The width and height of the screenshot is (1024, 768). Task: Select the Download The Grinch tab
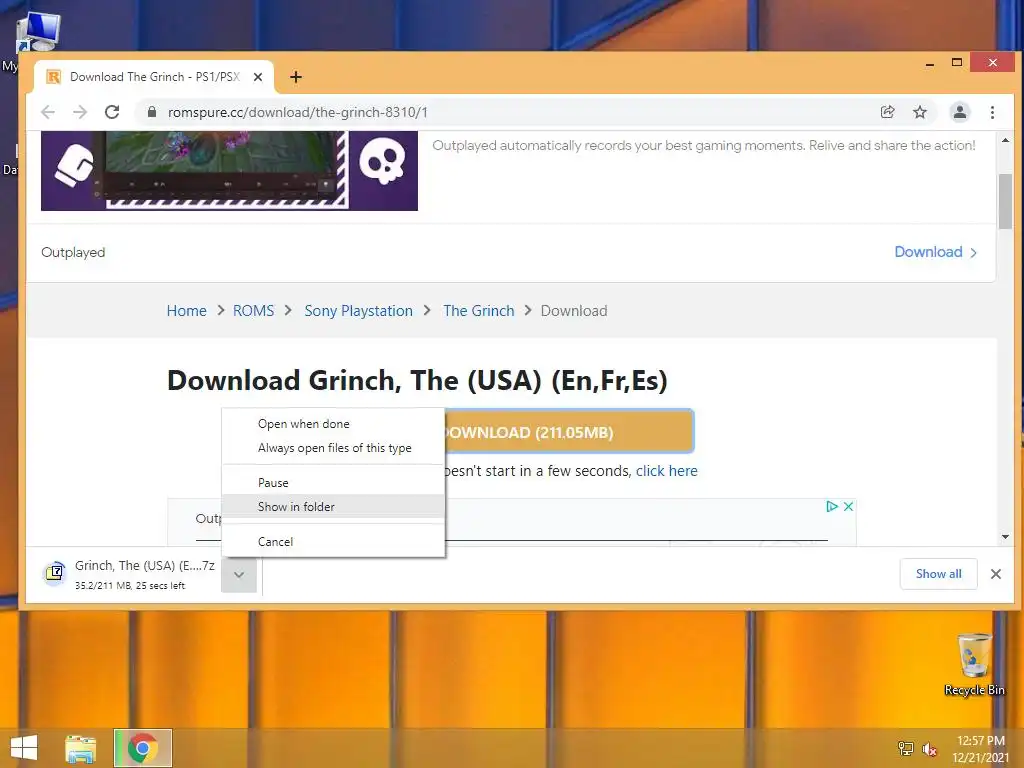click(155, 77)
